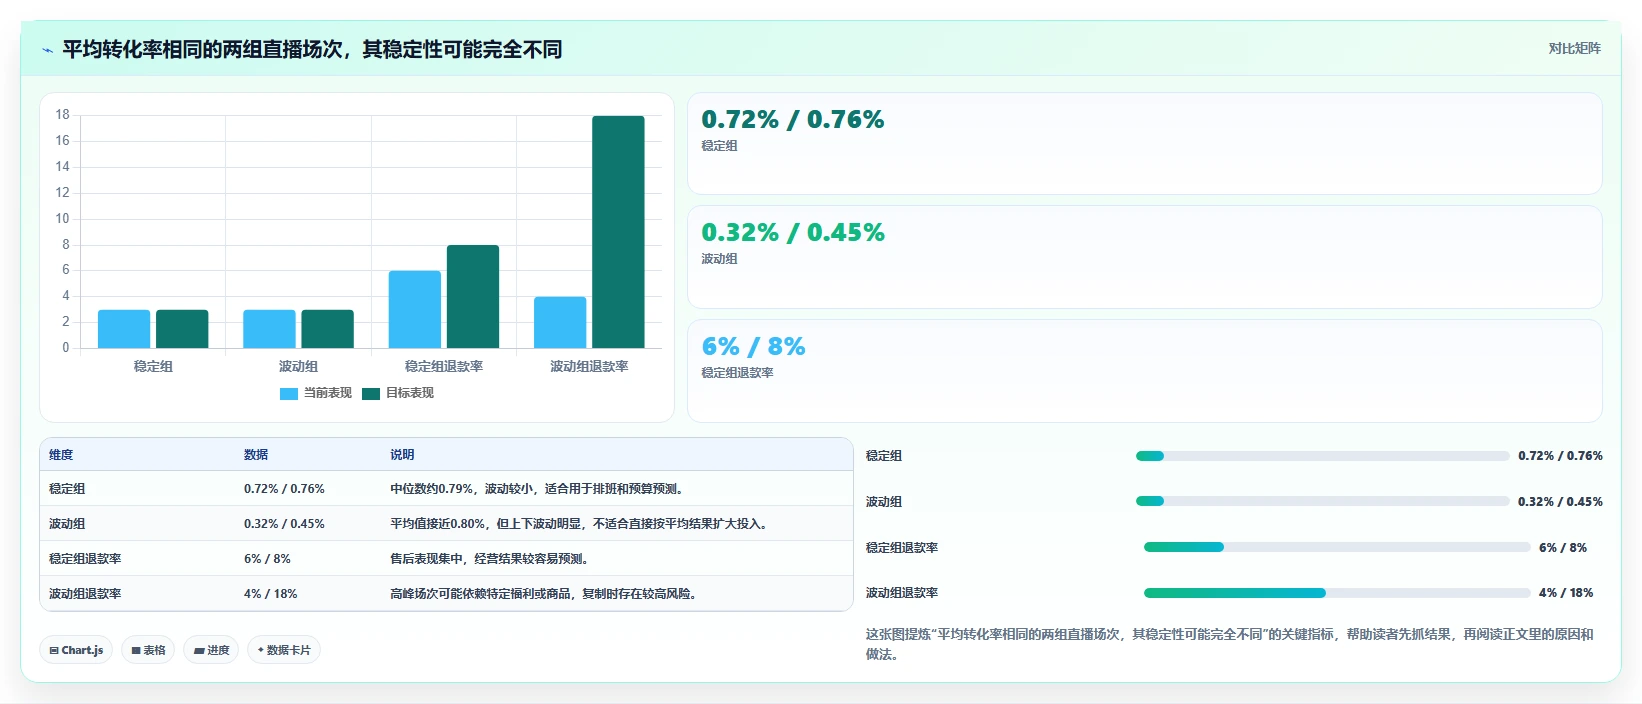The image size is (1642, 704).
Task: Click the tall 波动组退款率 target bar in chart
Action: (x=618, y=232)
